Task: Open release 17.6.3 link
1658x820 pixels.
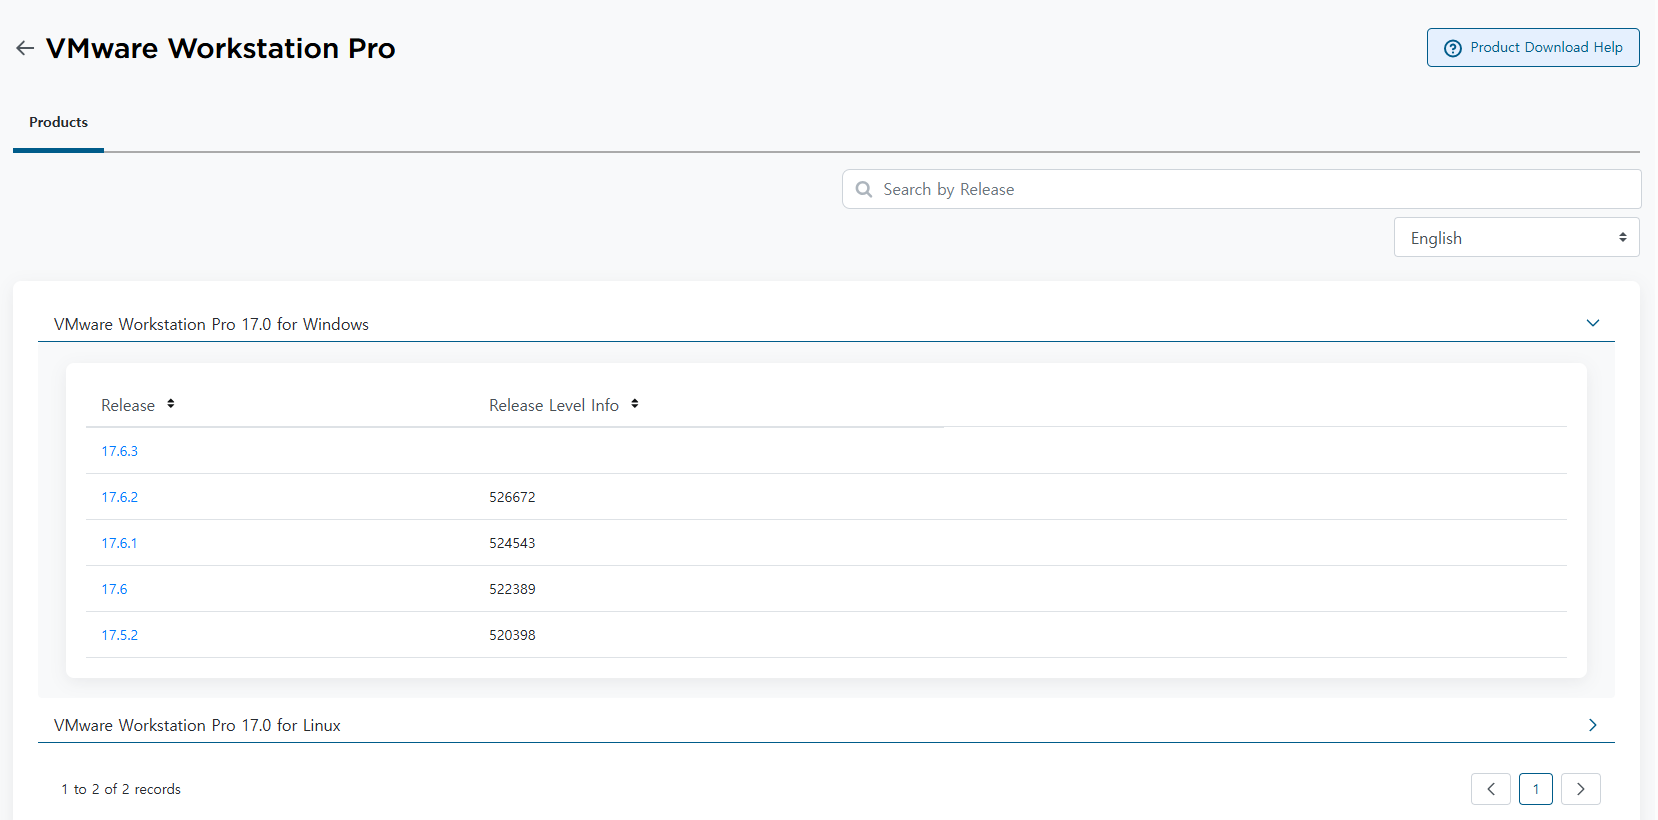Action: point(119,451)
